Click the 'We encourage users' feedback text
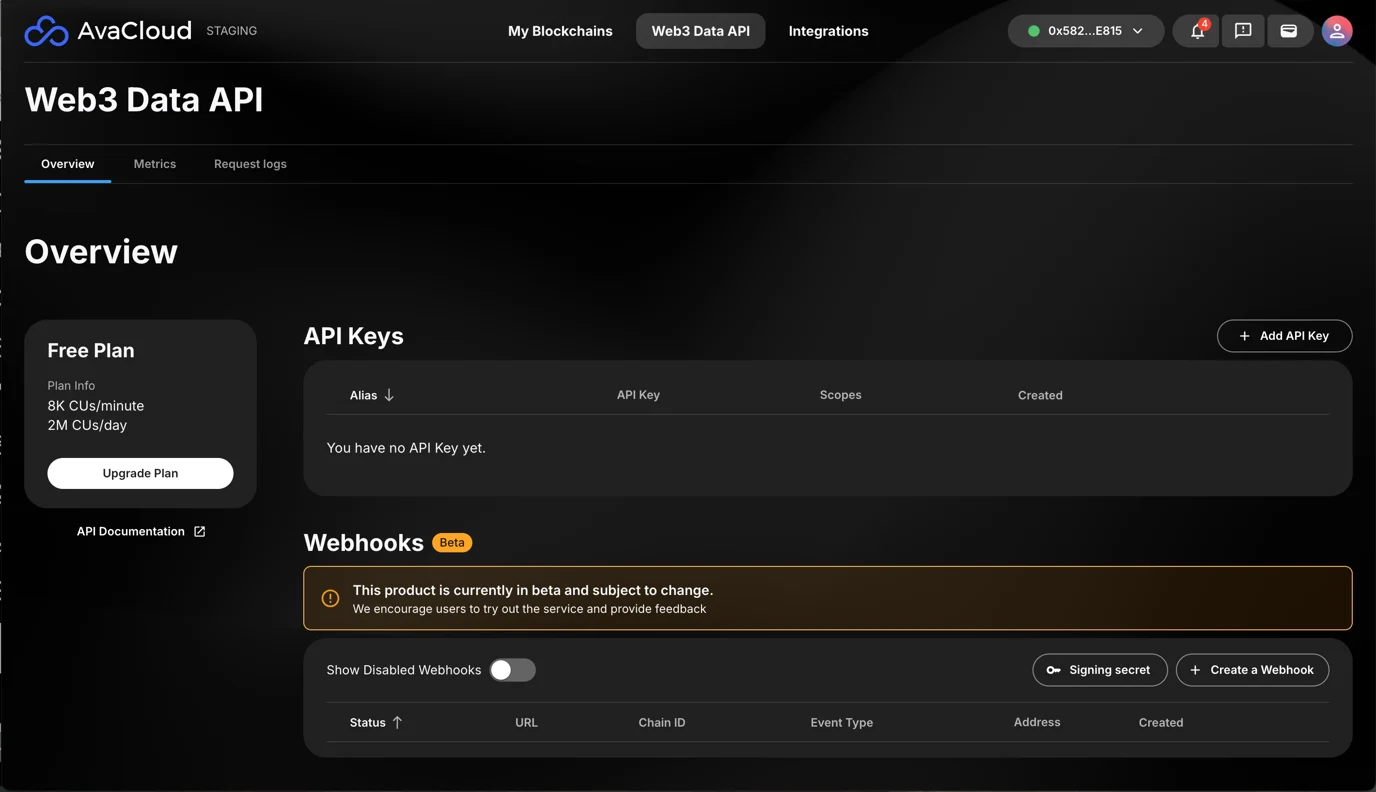 [x=529, y=609]
